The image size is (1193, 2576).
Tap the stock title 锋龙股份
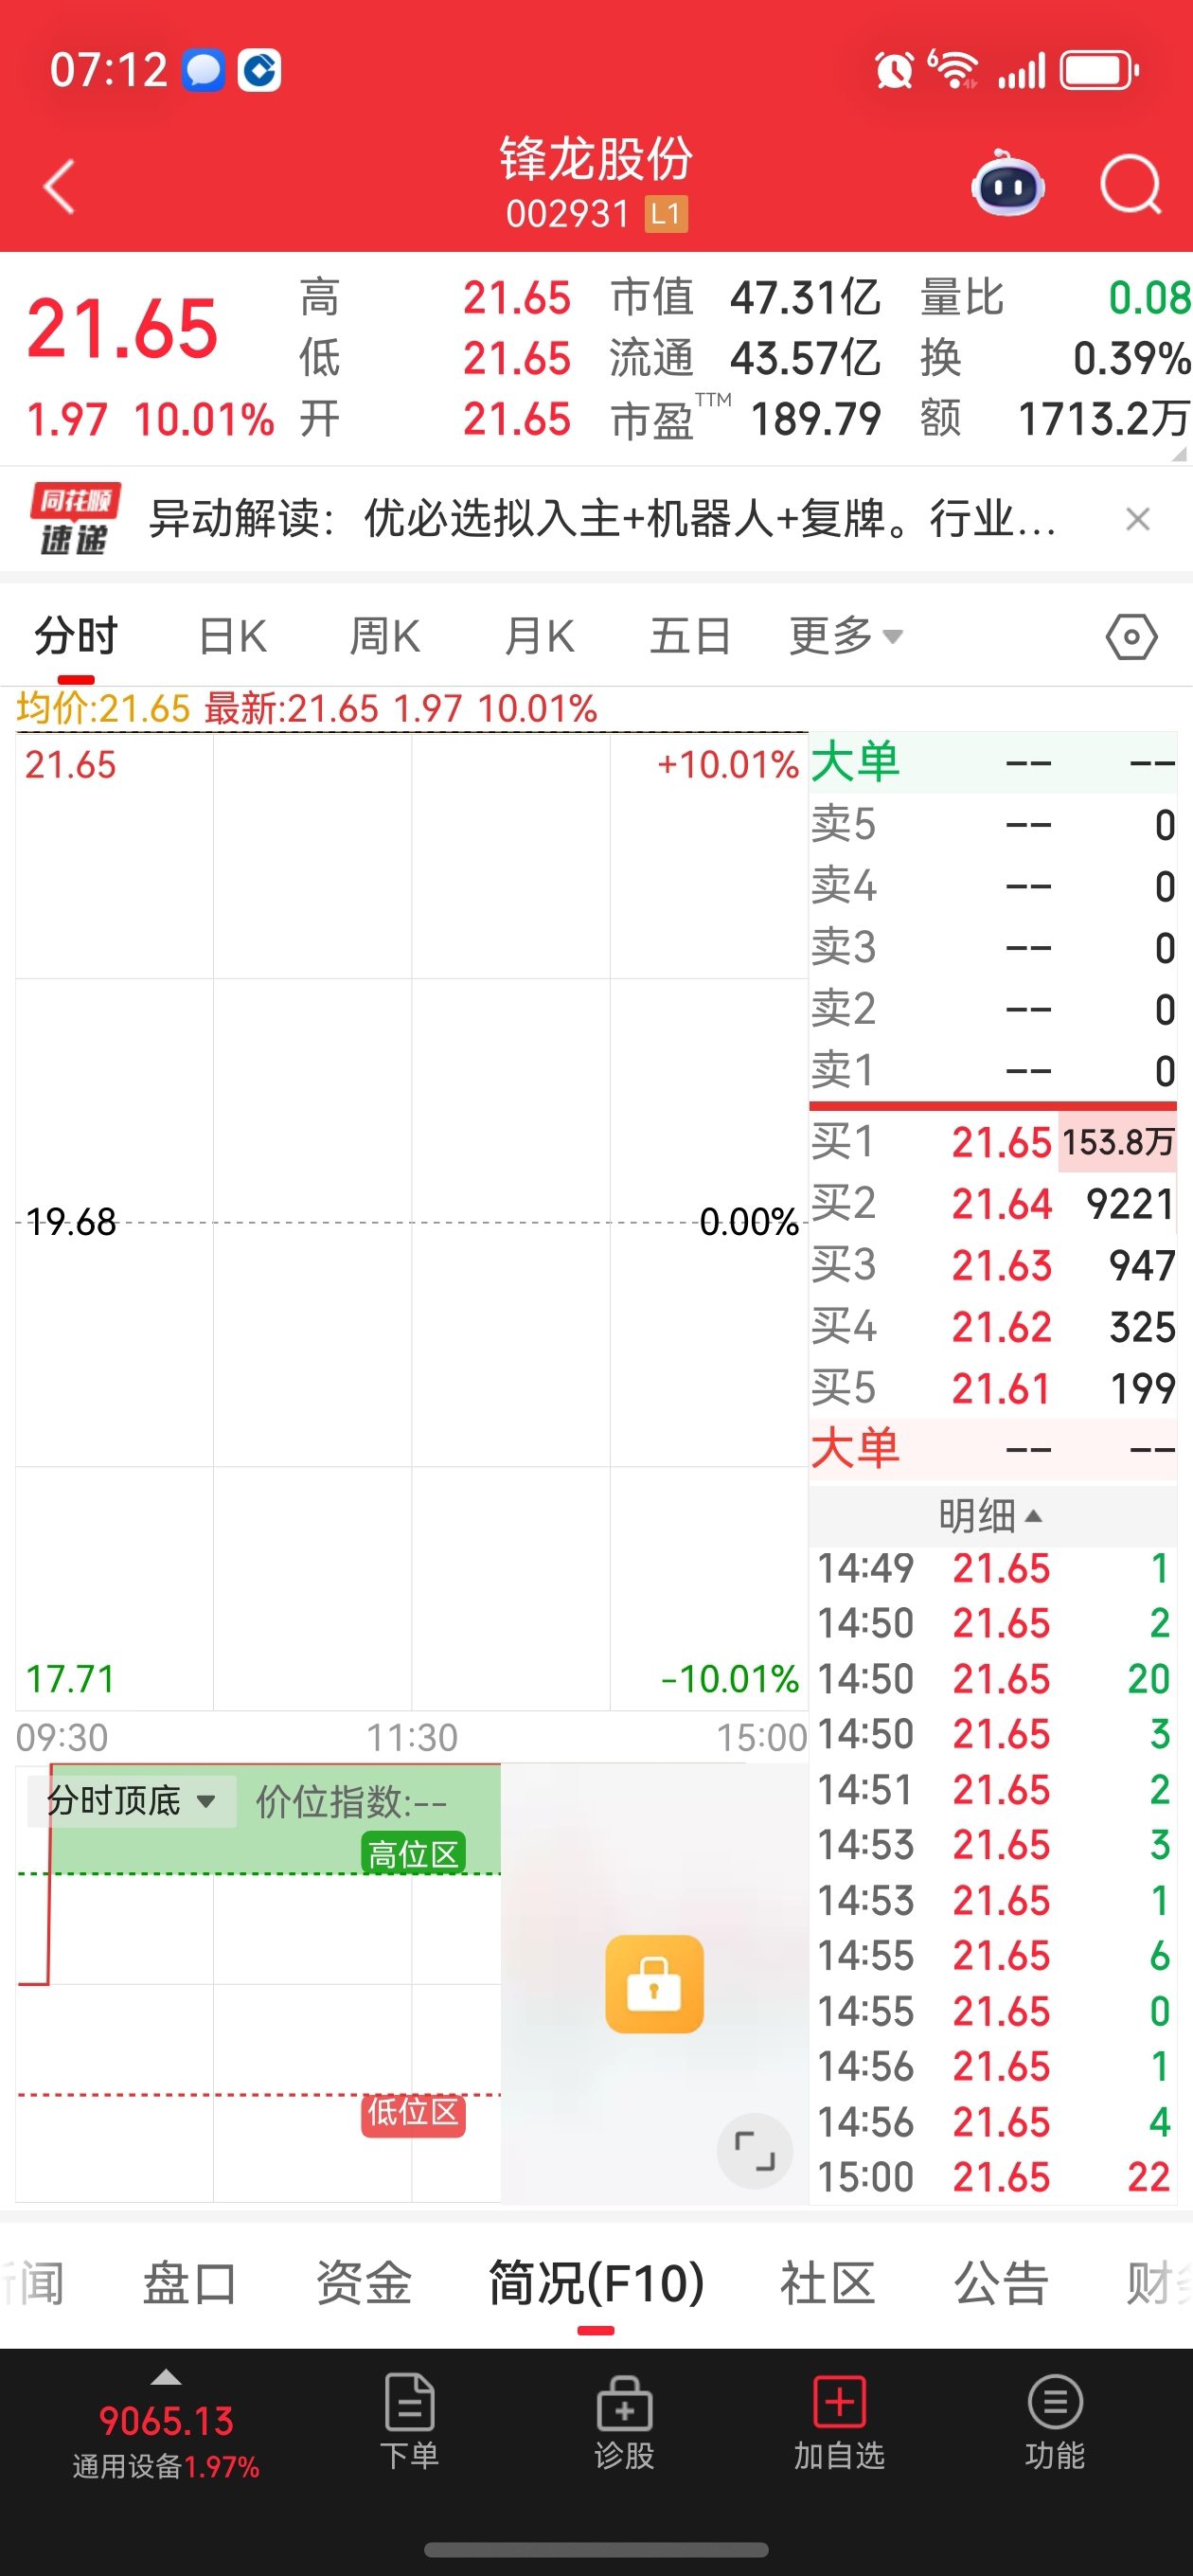tap(596, 158)
